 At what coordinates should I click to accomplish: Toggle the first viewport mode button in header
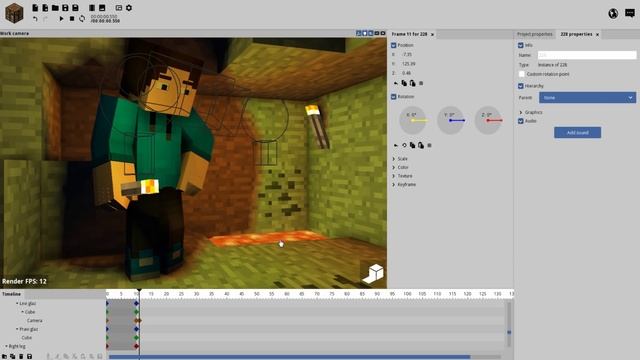(x=358, y=33)
